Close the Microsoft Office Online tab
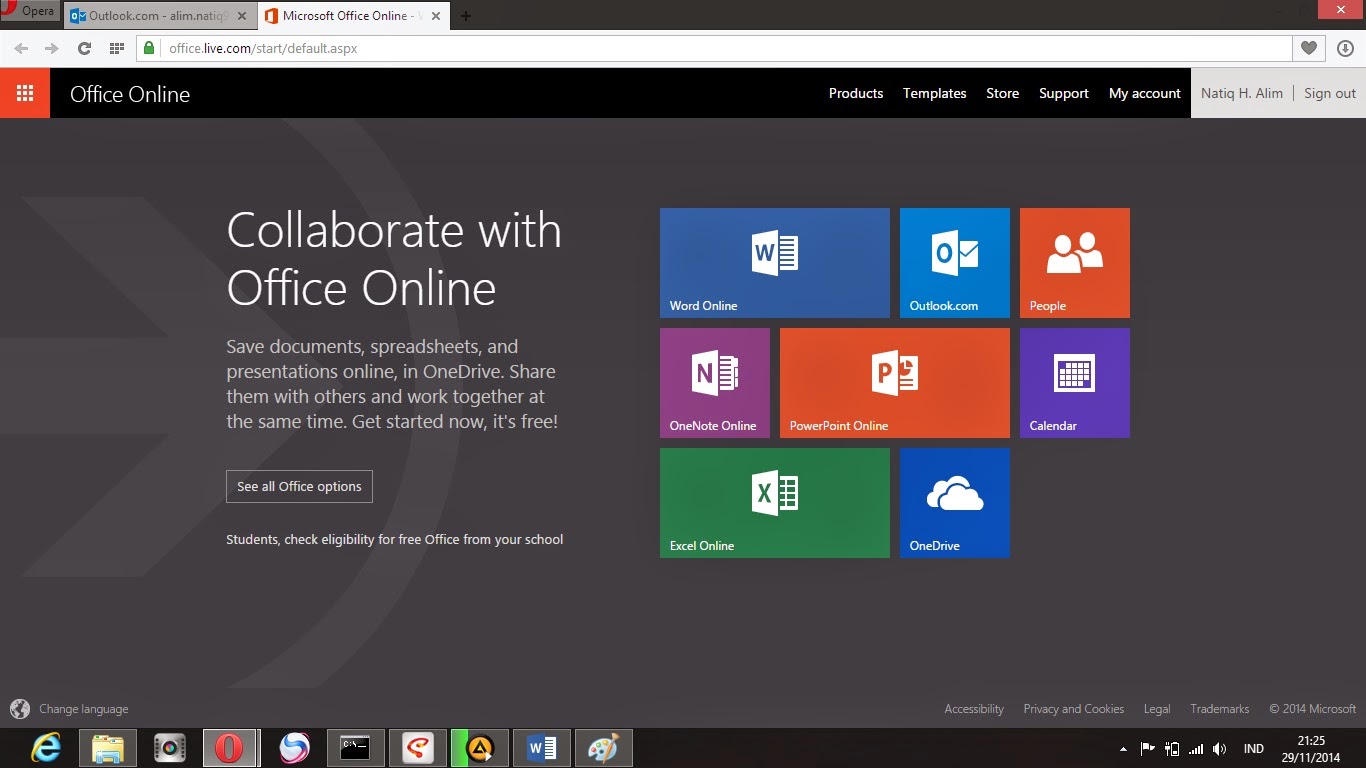This screenshot has width=1366, height=768. pos(435,16)
